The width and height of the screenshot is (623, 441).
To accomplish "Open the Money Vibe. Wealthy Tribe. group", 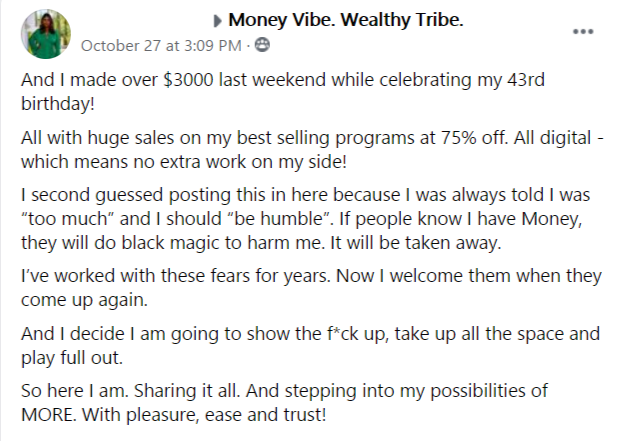I will [346, 20].
